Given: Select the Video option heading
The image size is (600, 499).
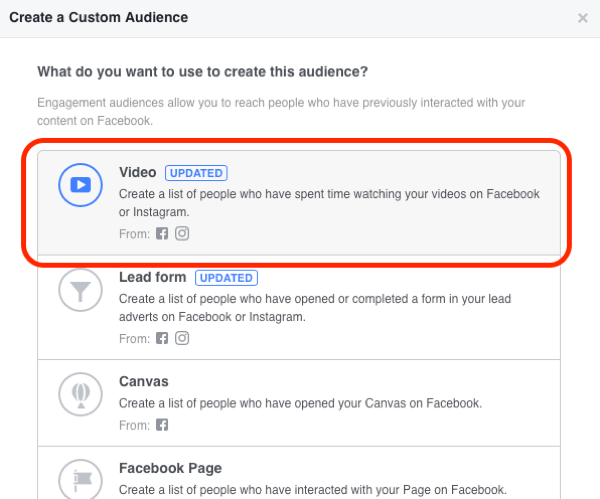Looking at the screenshot, I should coord(138,173).
